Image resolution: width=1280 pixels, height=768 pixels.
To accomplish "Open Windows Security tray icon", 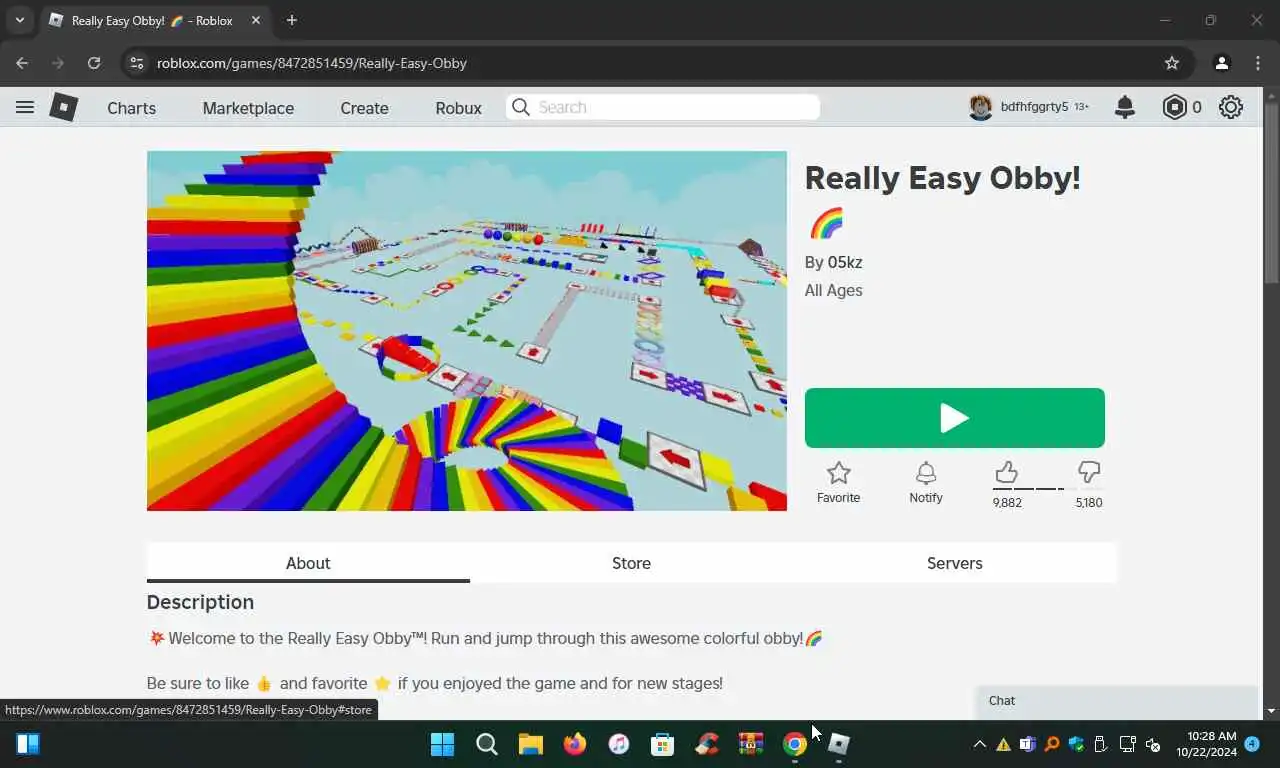I will coord(1076,744).
